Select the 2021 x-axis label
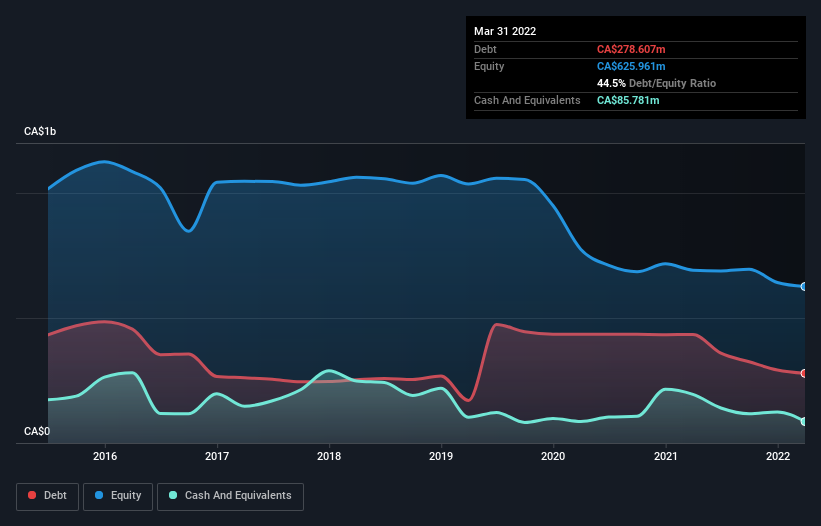The image size is (821, 526). click(x=665, y=456)
